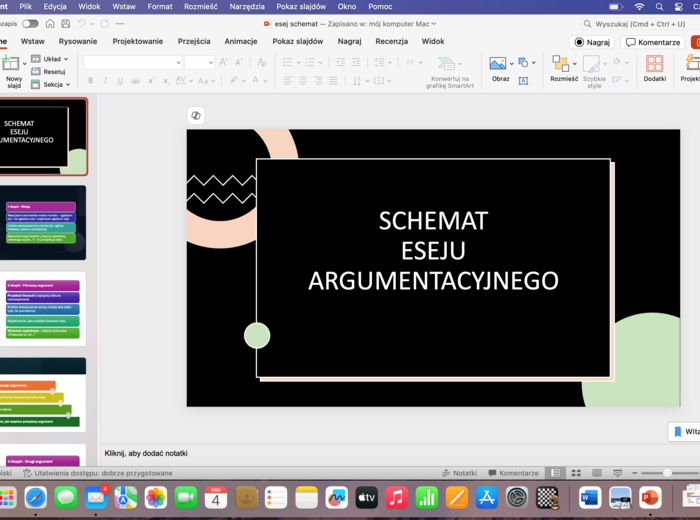
Task: Save the presentation with the disk icon
Action: [x=66, y=24]
